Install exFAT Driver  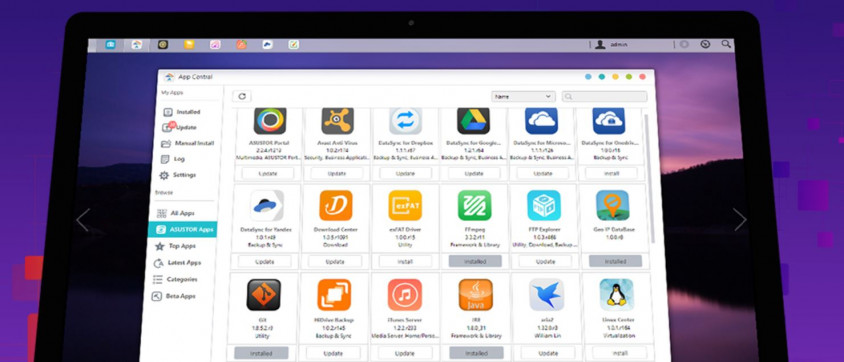[405, 261]
